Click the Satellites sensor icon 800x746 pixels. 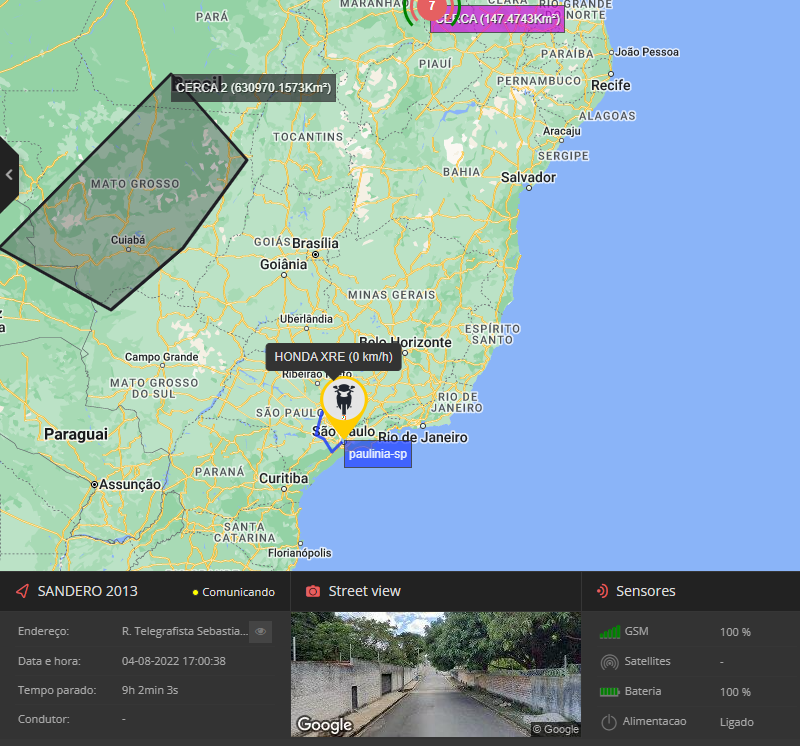click(x=609, y=662)
